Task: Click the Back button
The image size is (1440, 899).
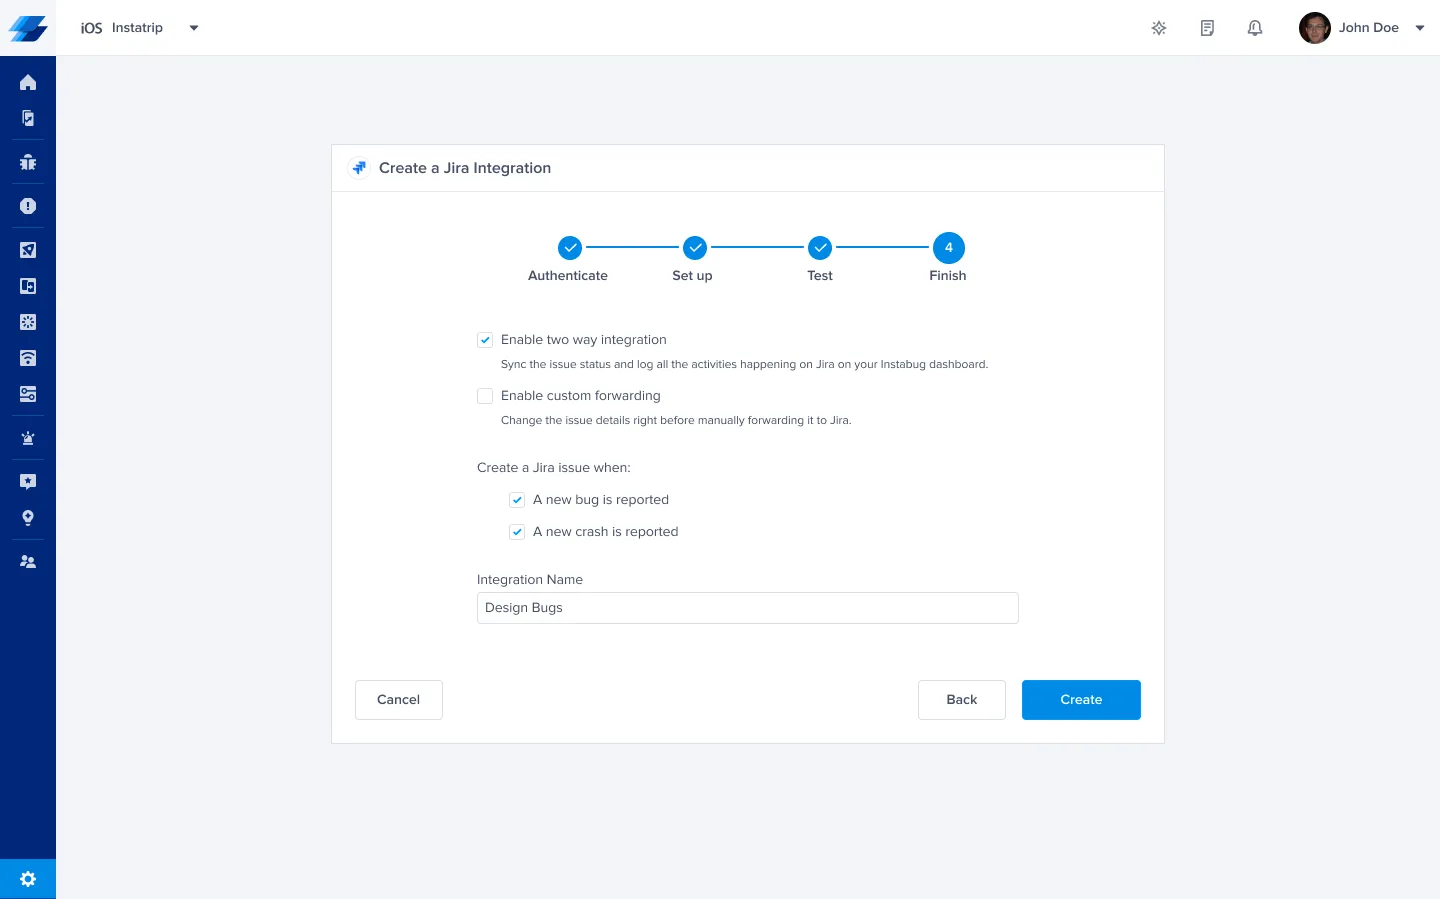Action: (962, 700)
